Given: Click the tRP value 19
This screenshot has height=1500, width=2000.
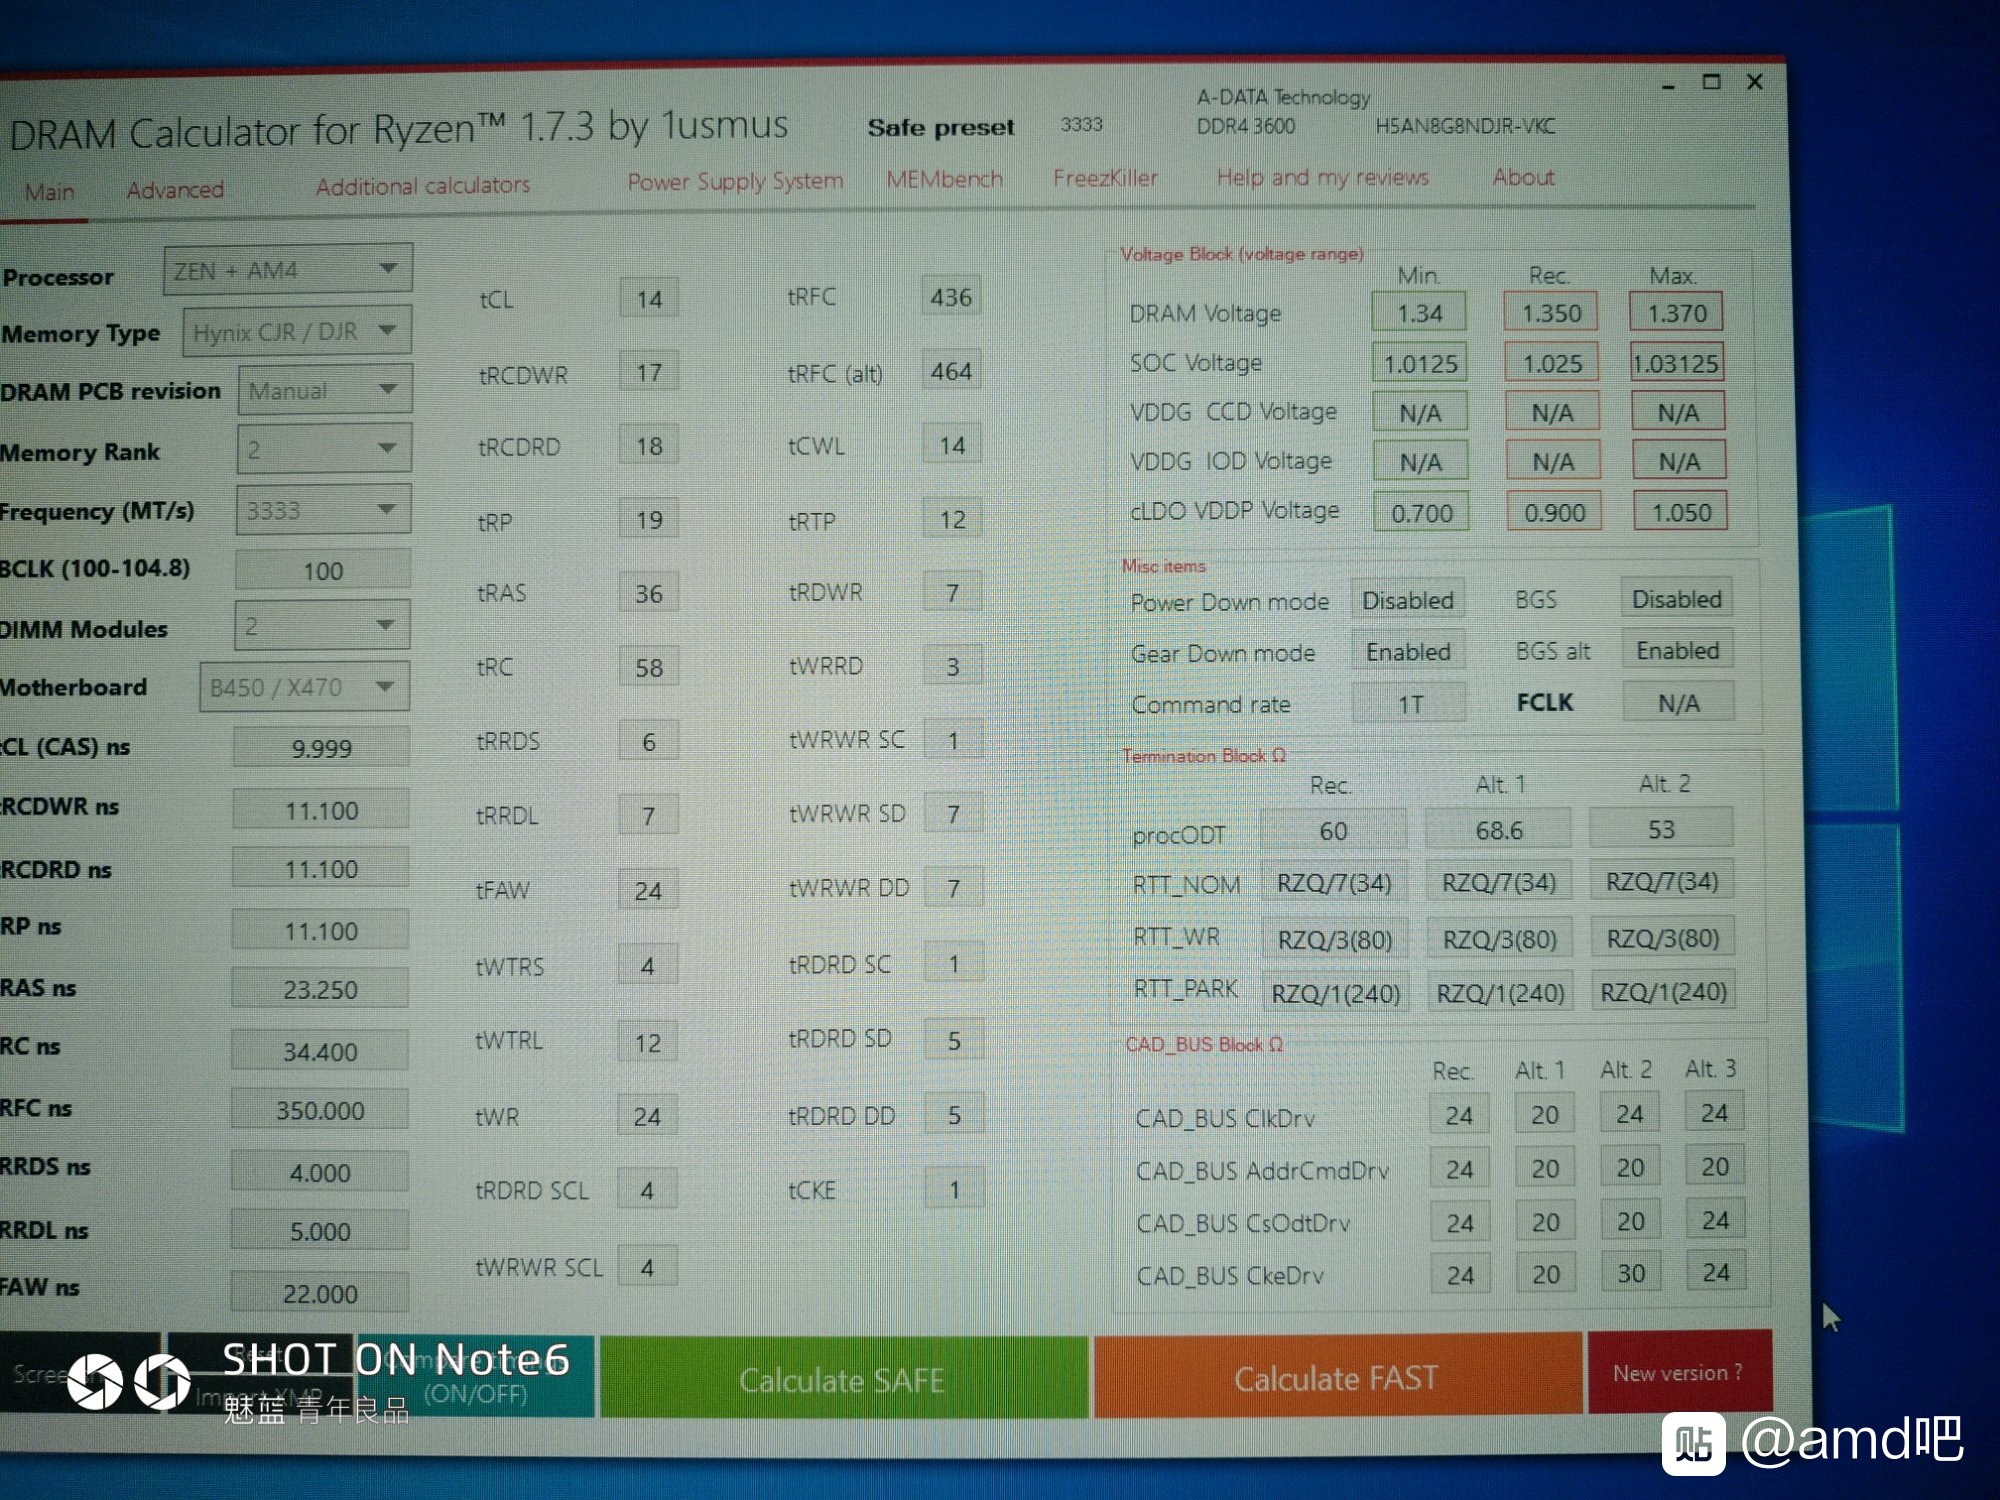Looking at the screenshot, I should [649, 519].
